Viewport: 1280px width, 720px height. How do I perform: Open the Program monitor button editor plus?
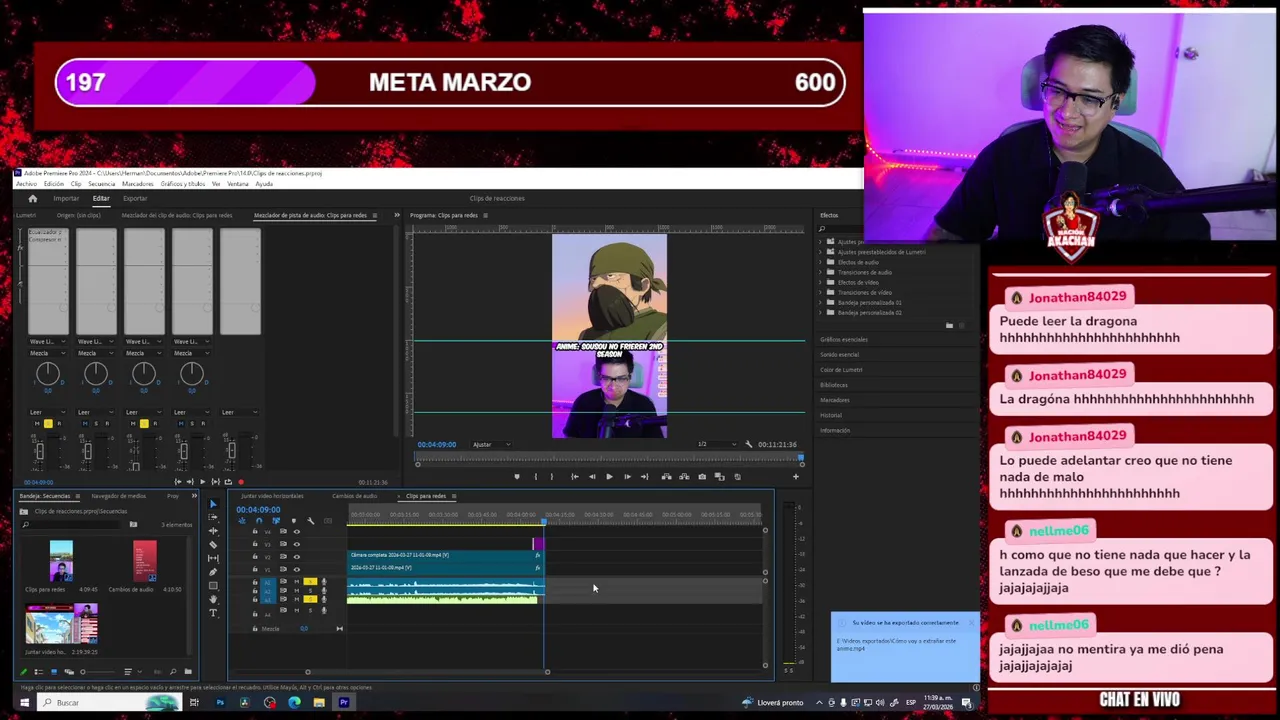796,477
